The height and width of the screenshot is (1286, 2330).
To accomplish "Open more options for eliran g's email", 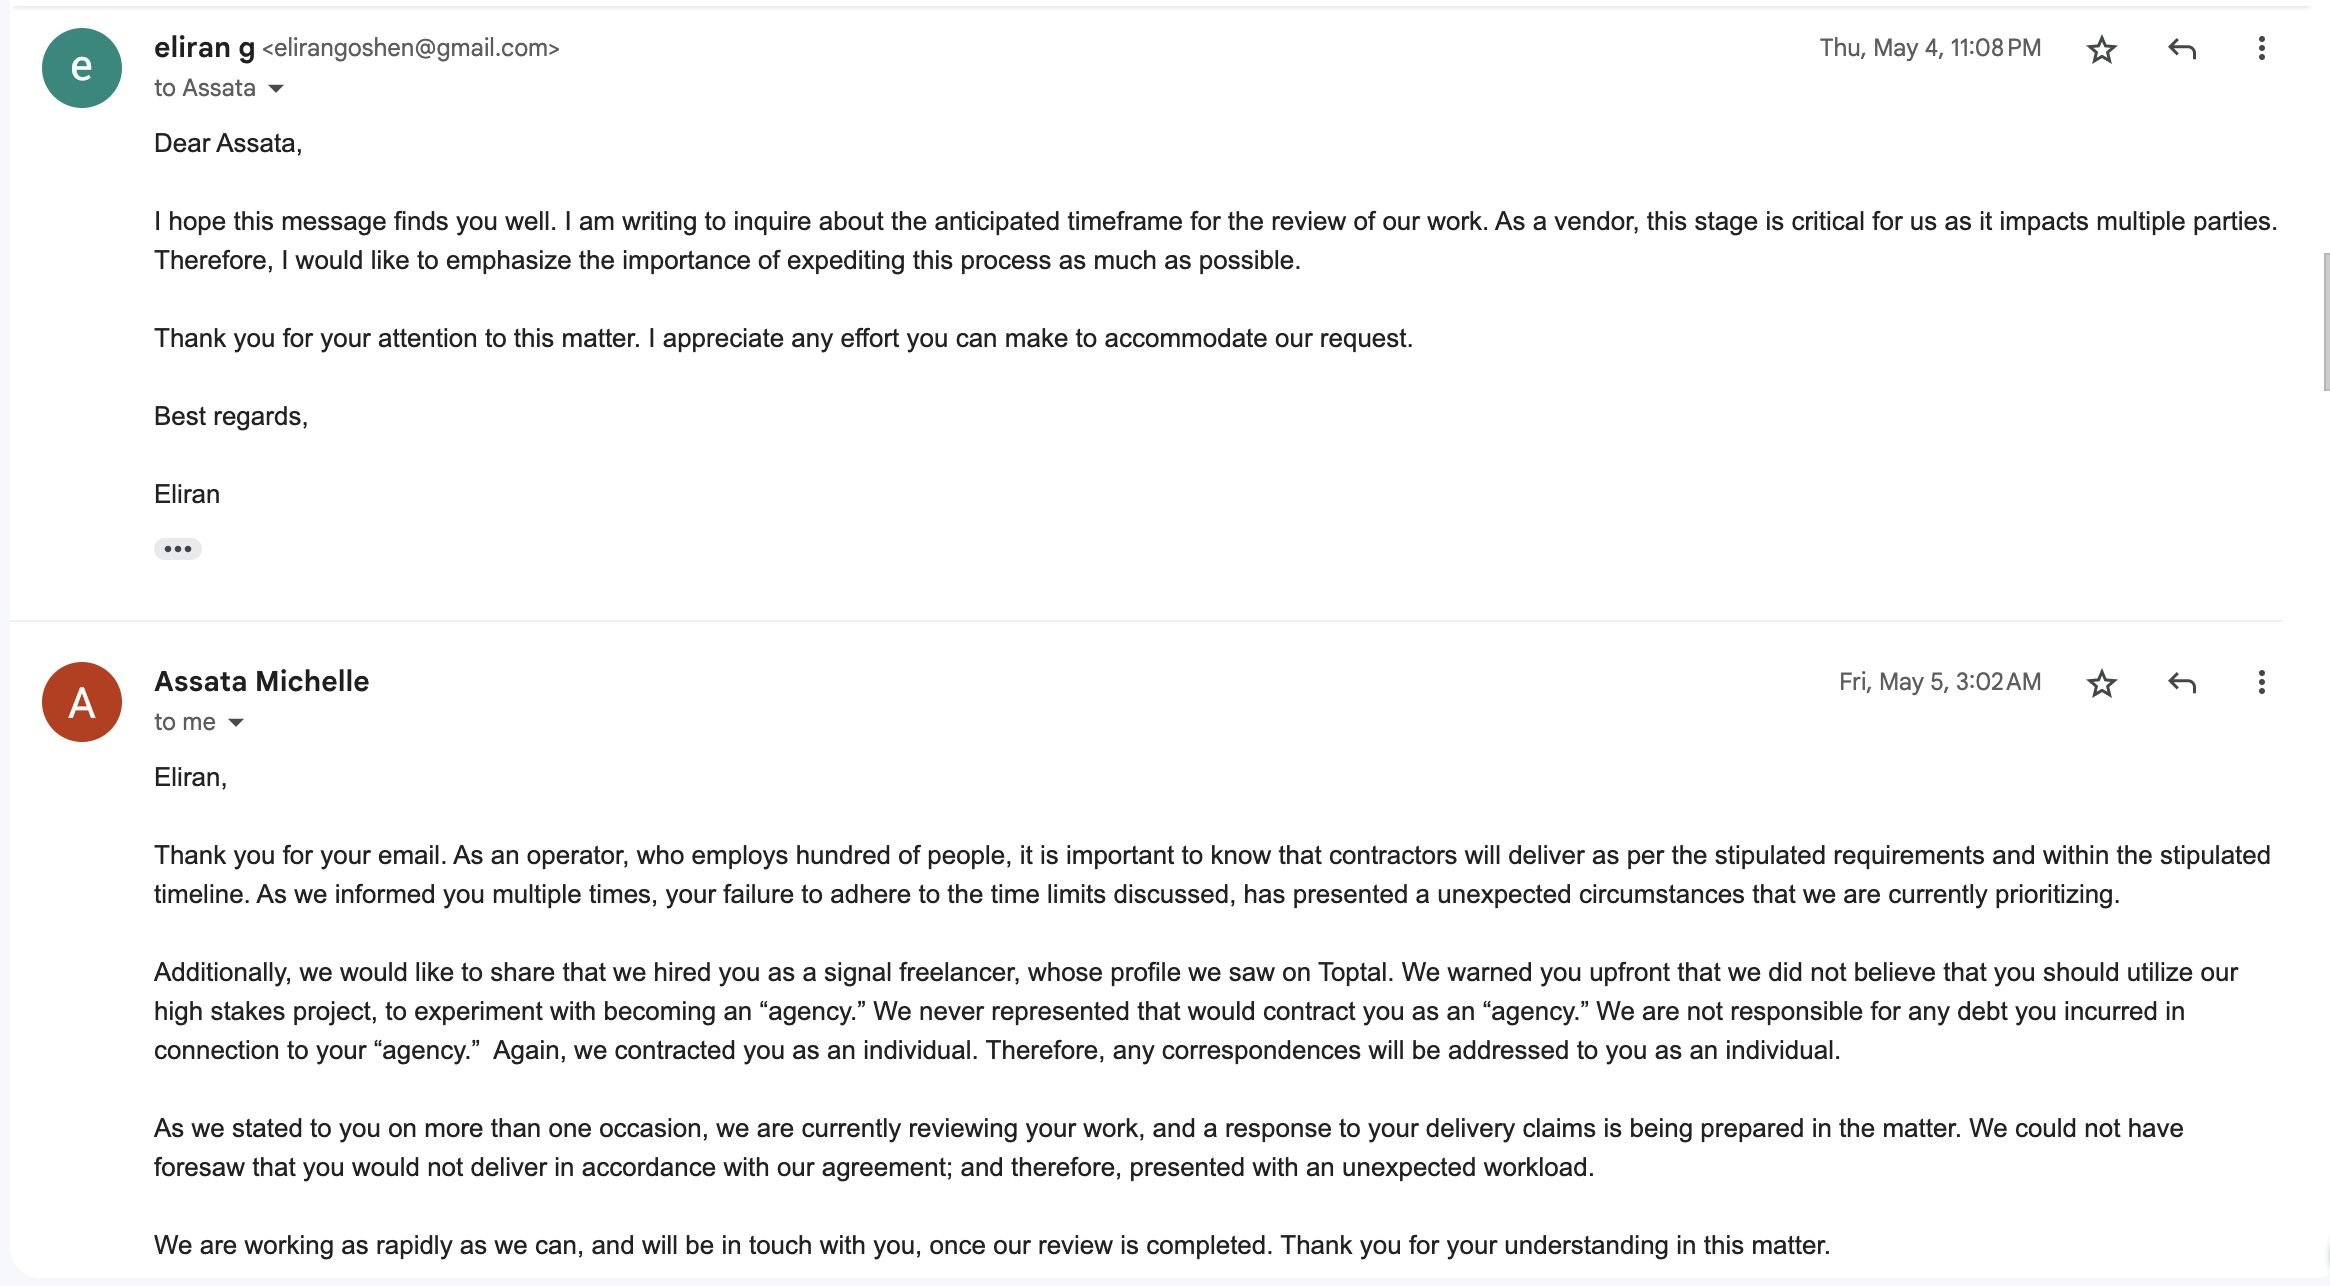I will (2261, 49).
